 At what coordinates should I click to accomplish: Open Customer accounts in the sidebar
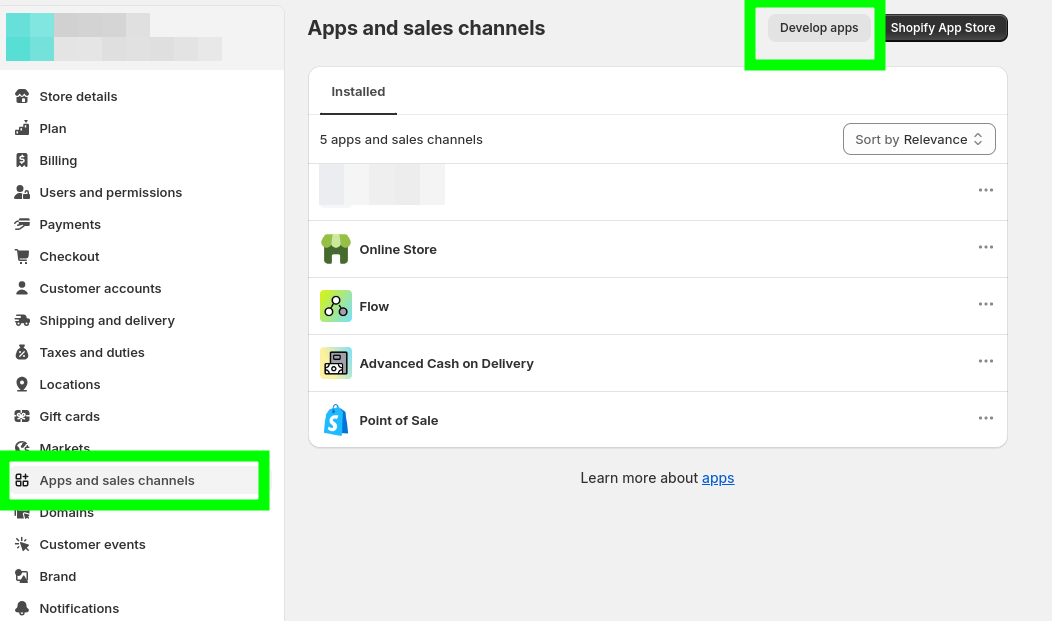pos(100,289)
